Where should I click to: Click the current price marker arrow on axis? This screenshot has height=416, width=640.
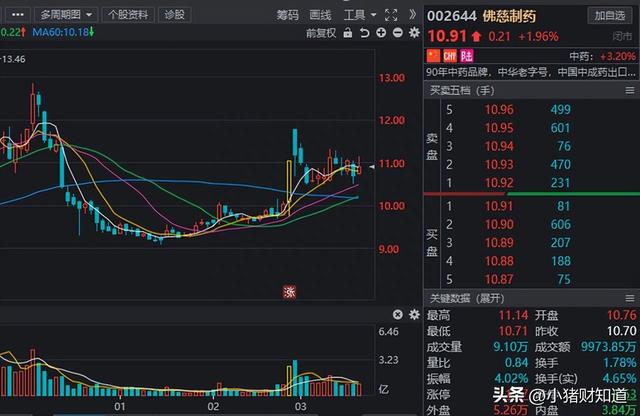[372, 167]
